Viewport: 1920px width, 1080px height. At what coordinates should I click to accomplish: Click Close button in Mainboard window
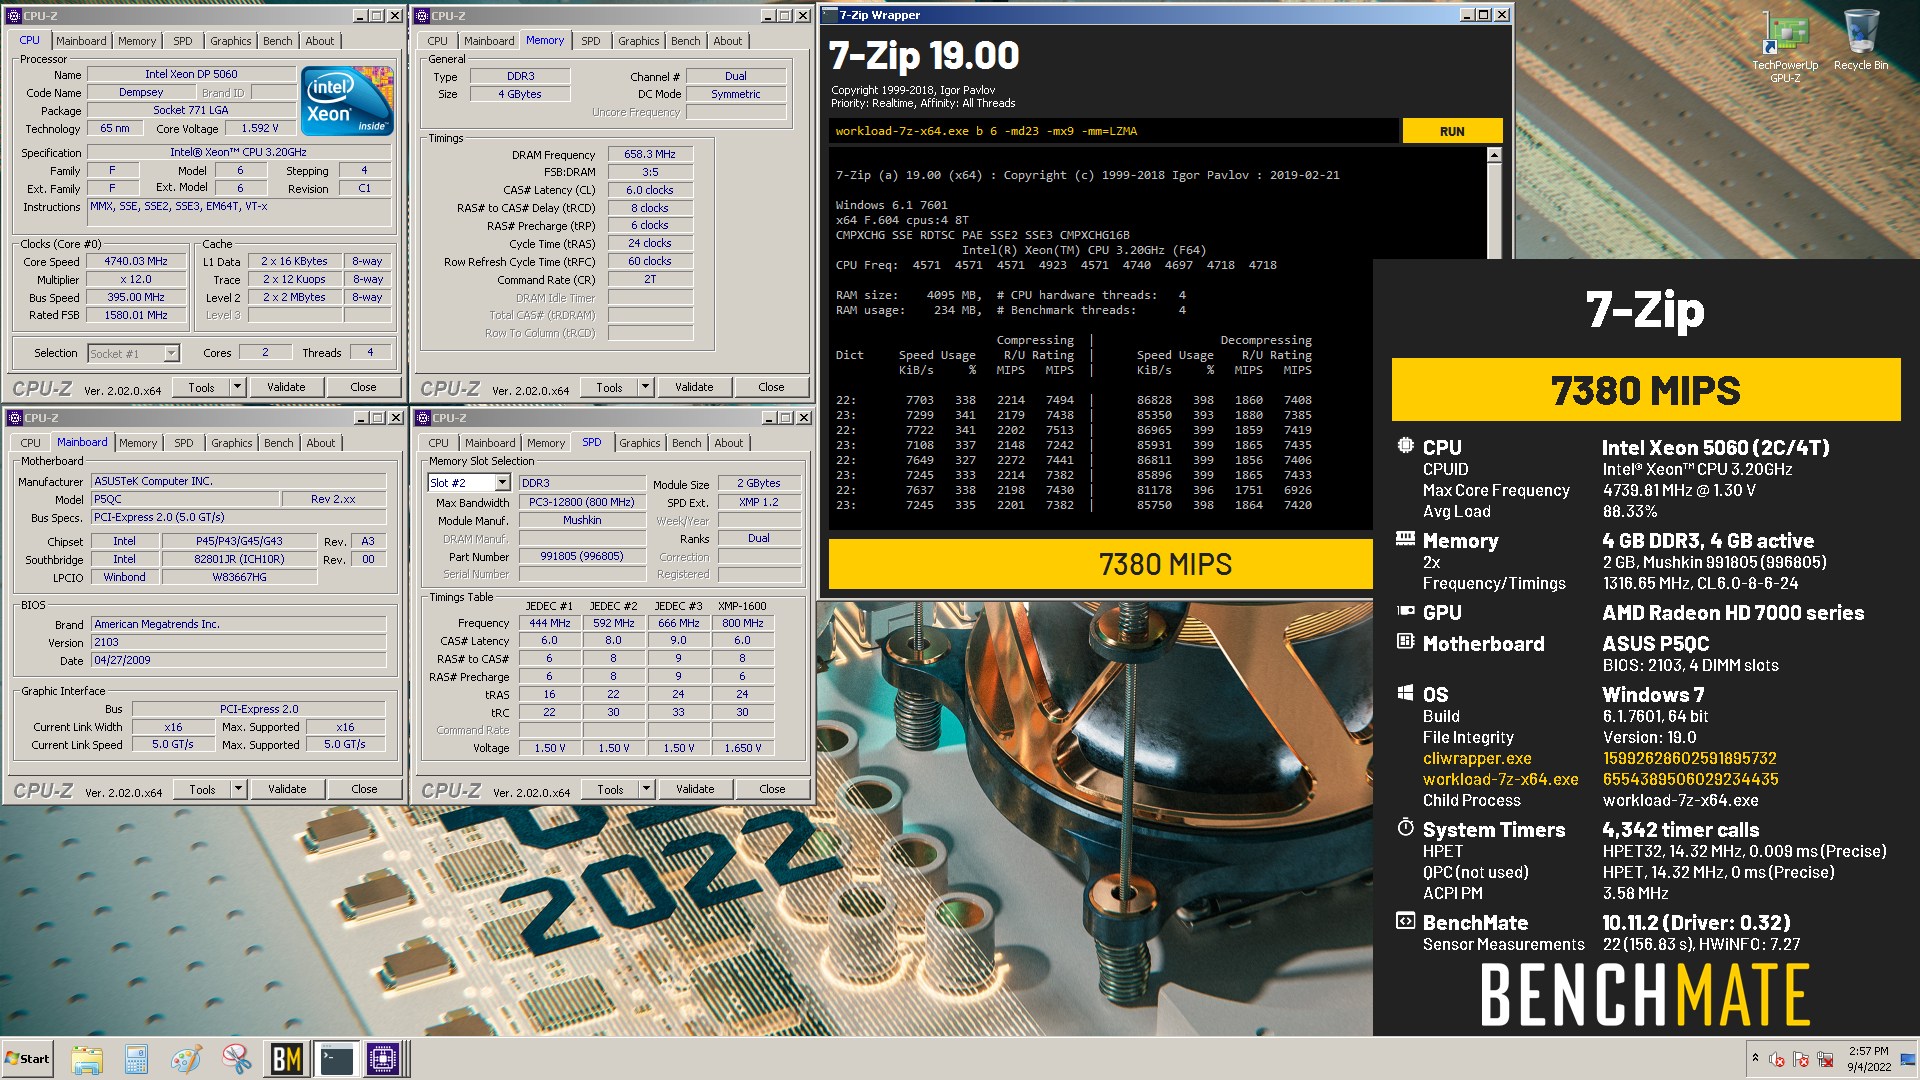[x=364, y=789]
